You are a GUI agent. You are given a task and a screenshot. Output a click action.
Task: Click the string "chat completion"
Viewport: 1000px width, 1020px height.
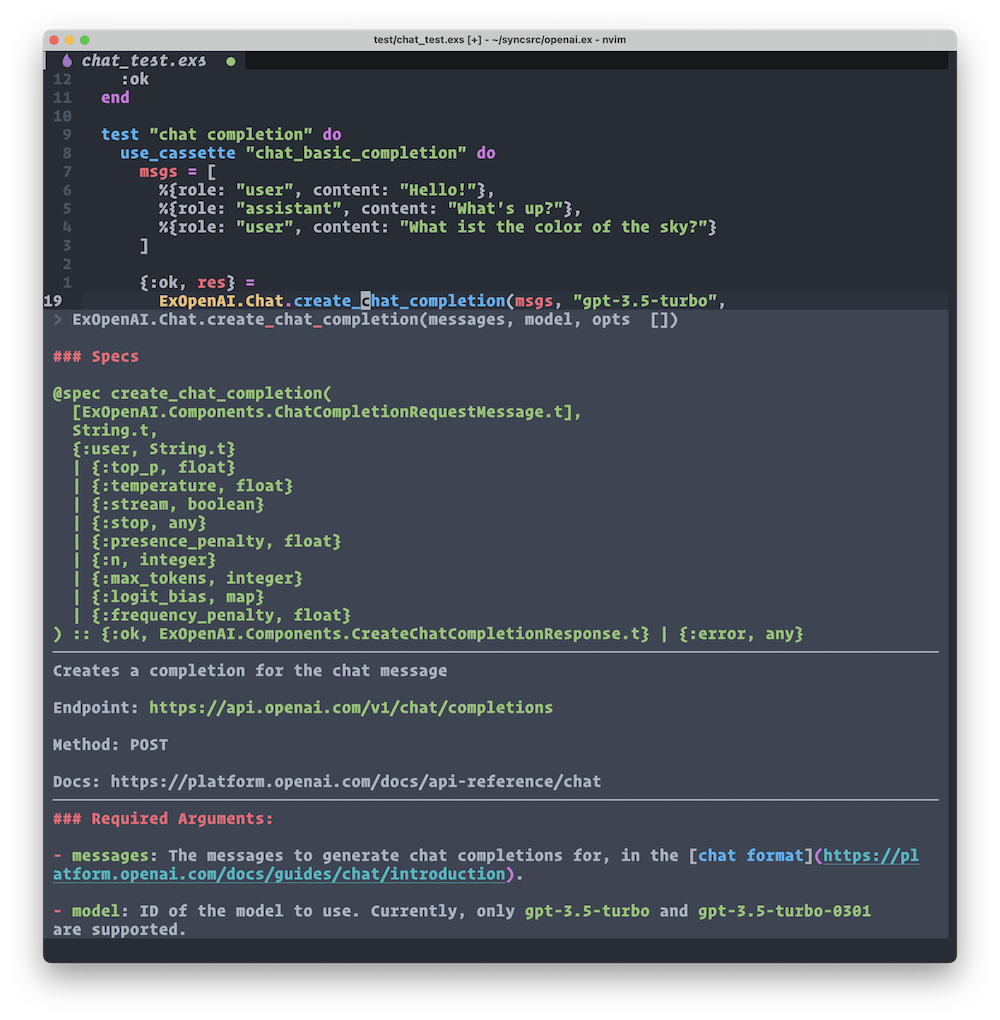point(231,135)
